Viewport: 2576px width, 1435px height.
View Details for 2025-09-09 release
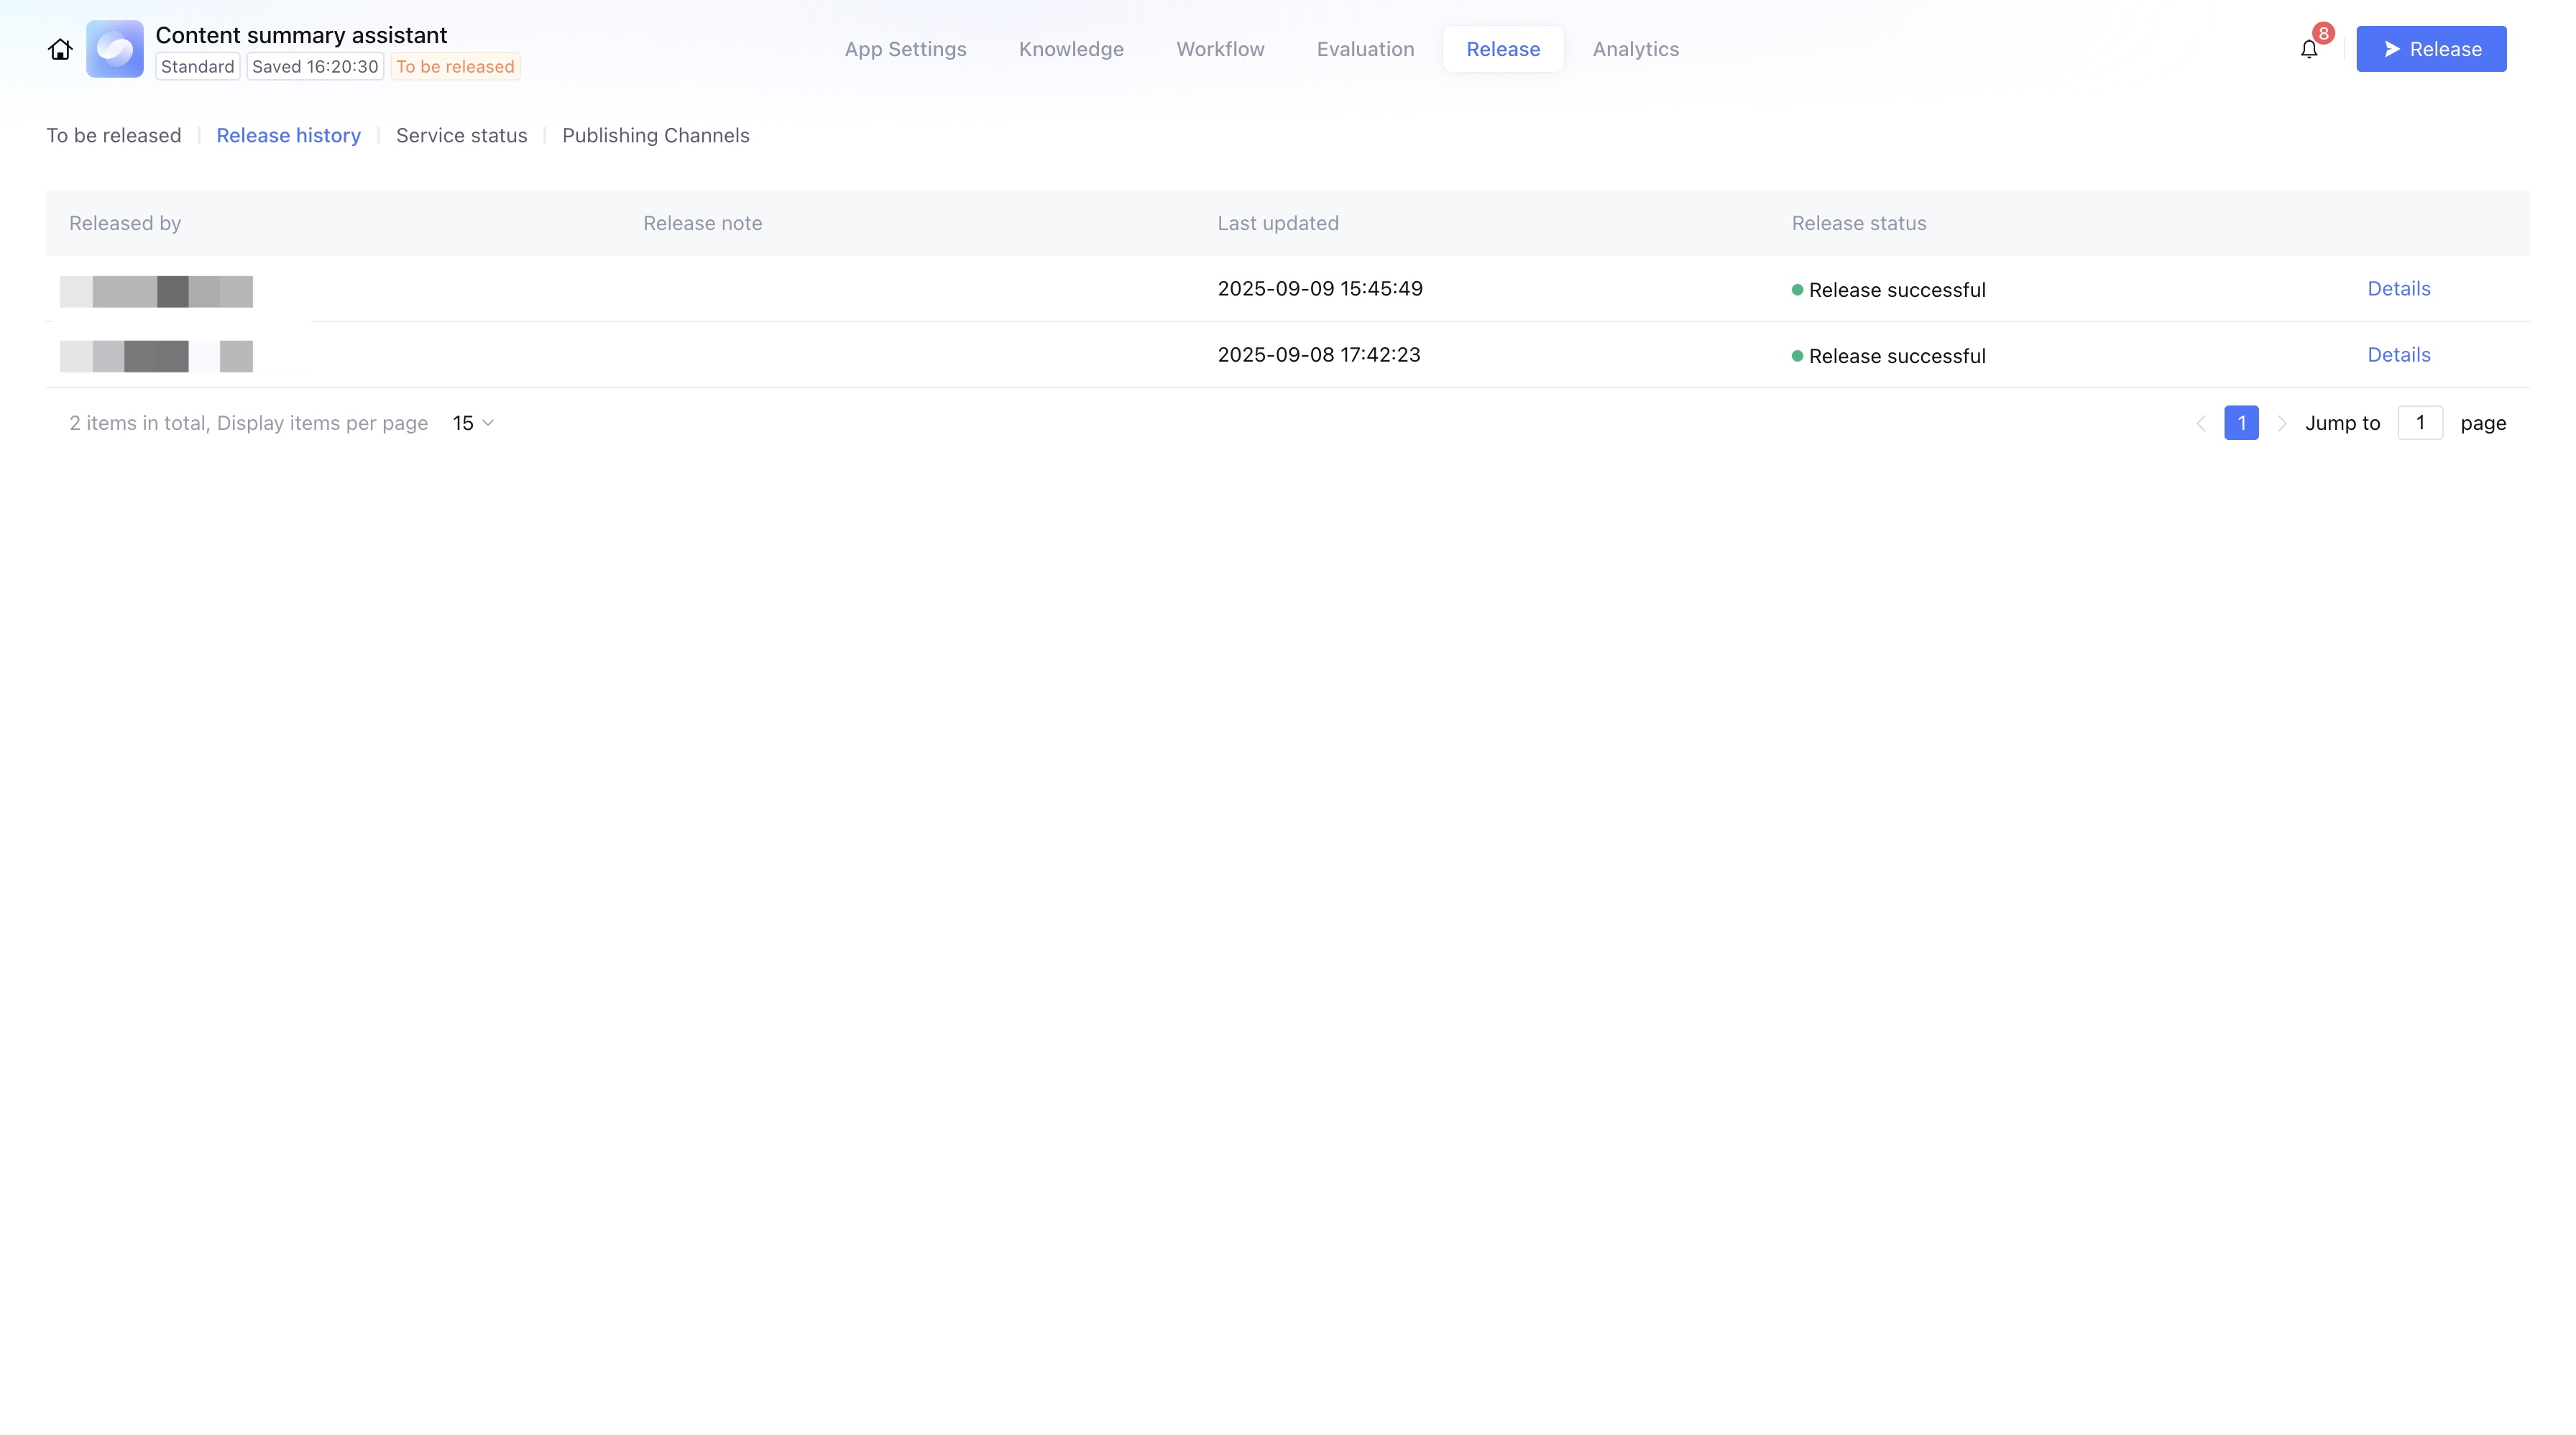(2398, 289)
